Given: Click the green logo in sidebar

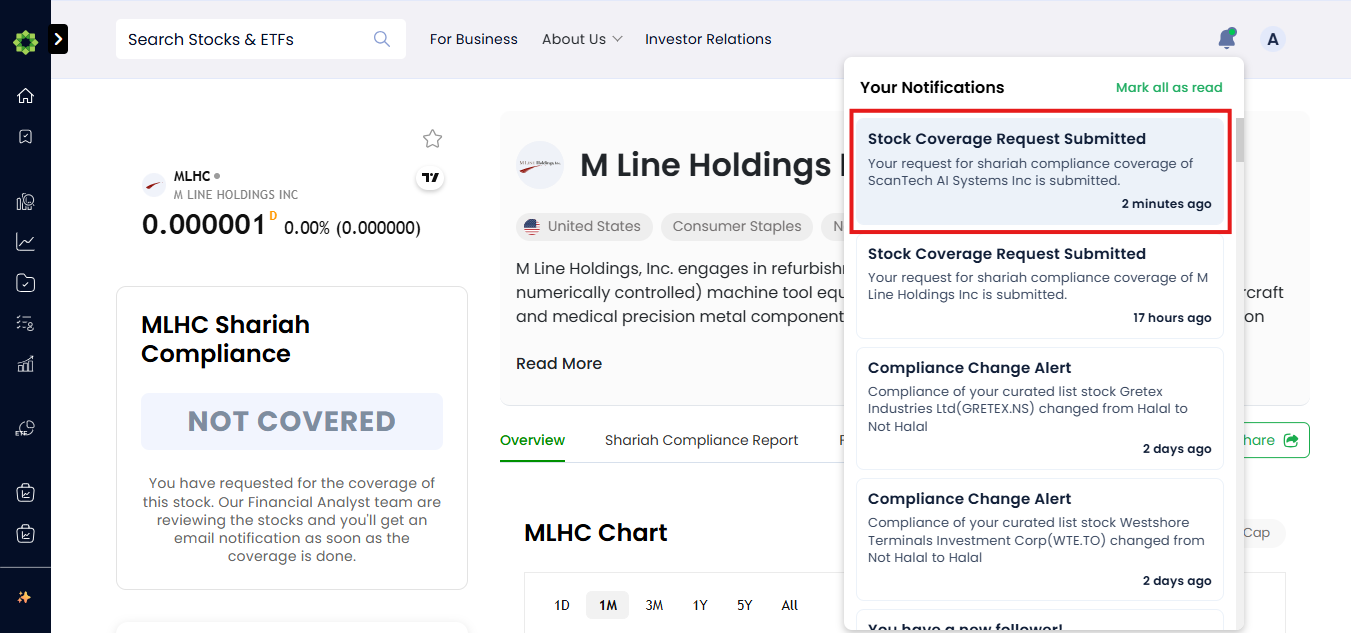Looking at the screenshot, I should click(25, 42).
